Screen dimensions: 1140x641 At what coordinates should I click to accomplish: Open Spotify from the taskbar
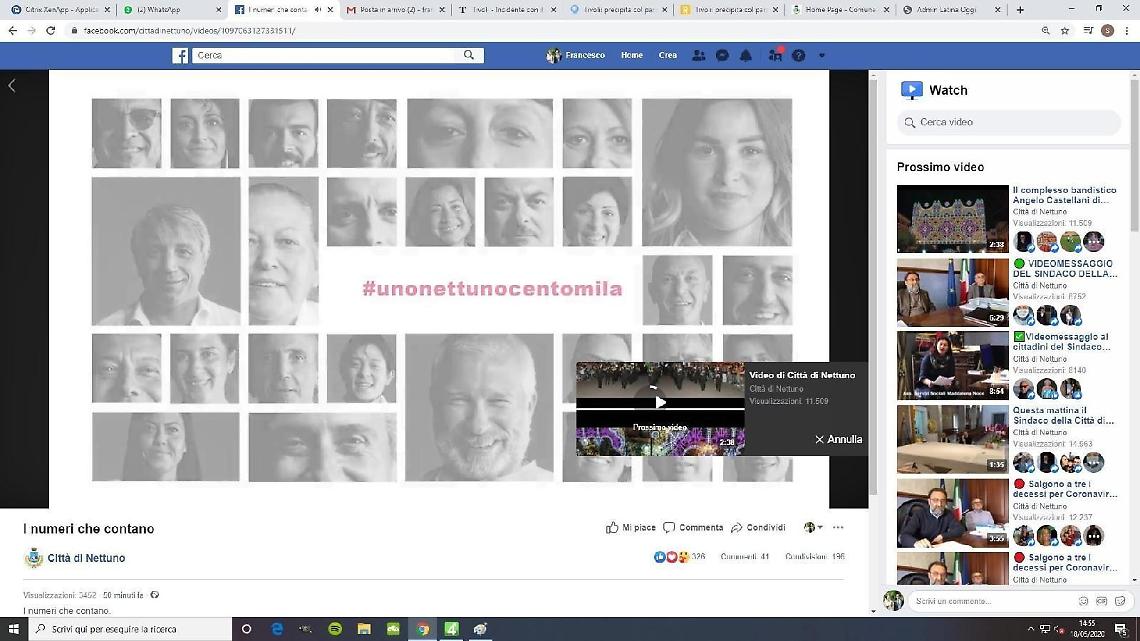(x=335, y=629)
